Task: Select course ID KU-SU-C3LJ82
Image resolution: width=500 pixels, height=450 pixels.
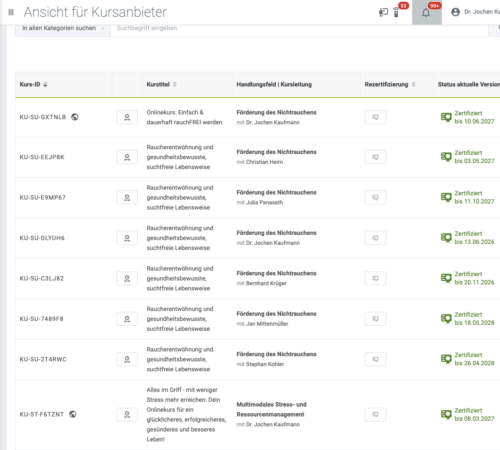Action: tap(42, 278)
